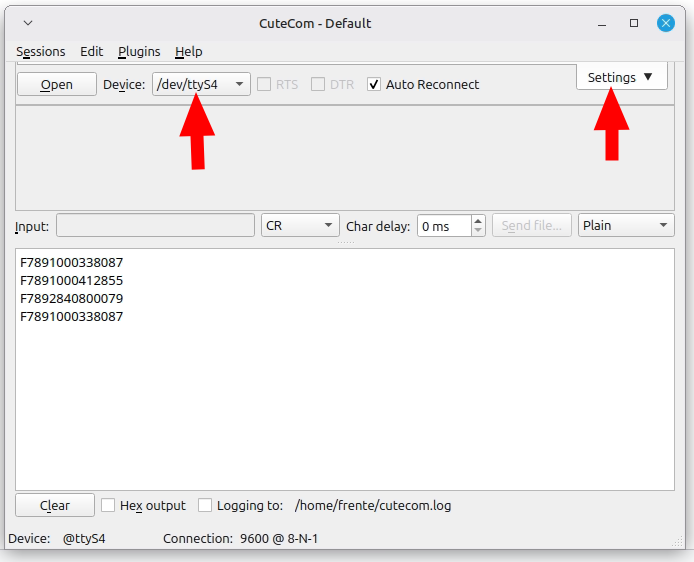
Task: Disable the Auto Reconnect checkbox
Action: point(374,84)
